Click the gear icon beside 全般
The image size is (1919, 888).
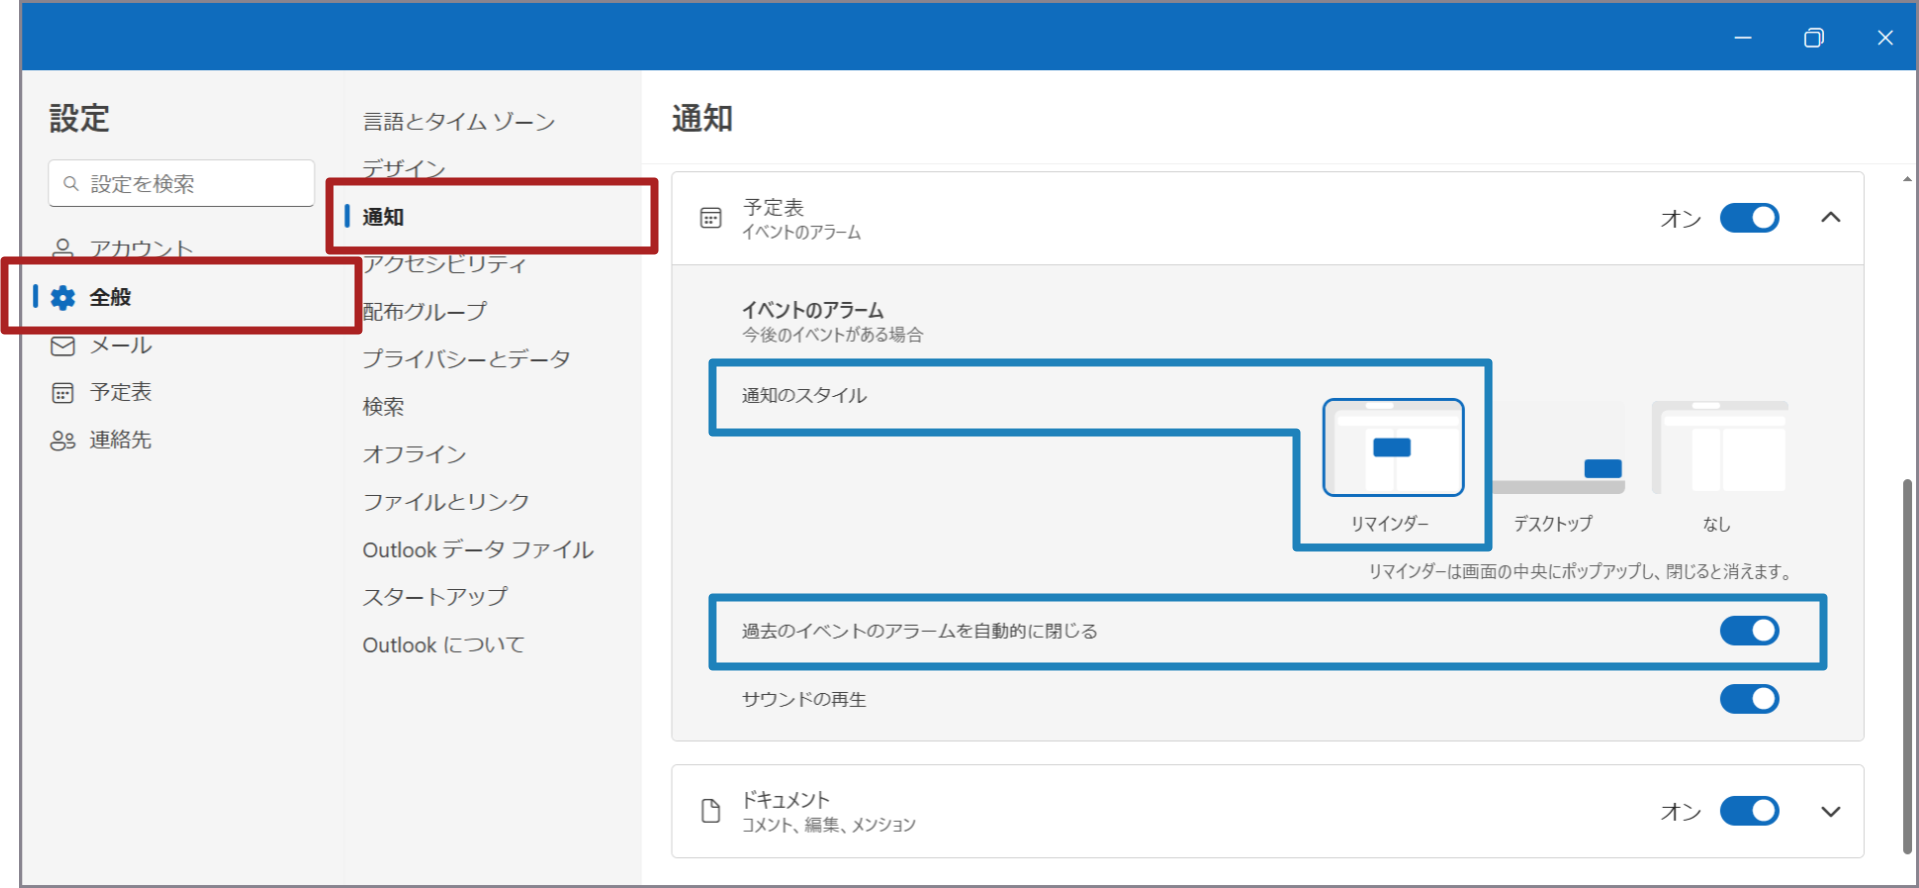pos(63,297)
